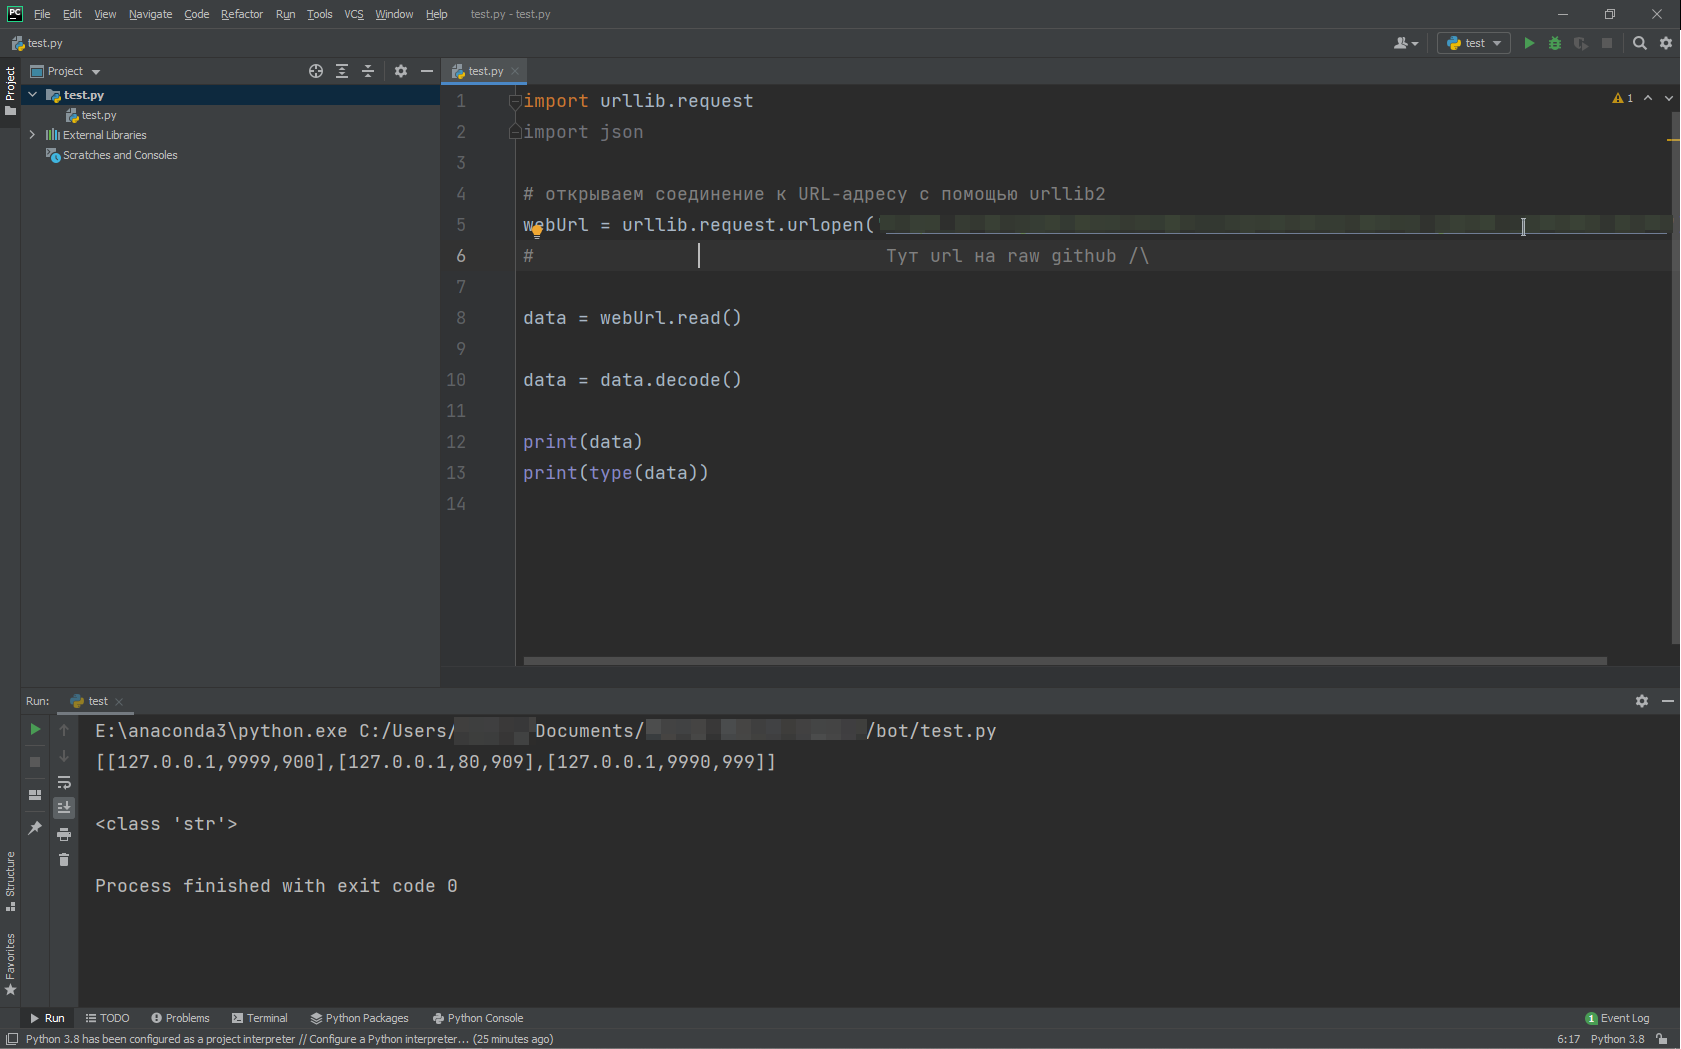Rerun test using Run panel green arrow

pos(35,730)
